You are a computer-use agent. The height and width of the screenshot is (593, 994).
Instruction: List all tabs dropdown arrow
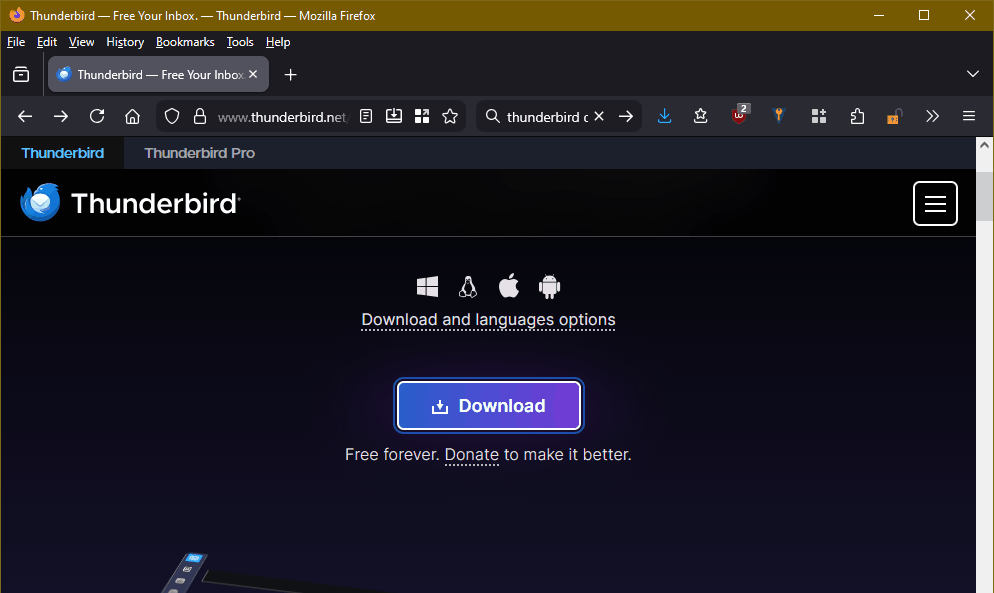pyautogui.click(x=972, y=74)
